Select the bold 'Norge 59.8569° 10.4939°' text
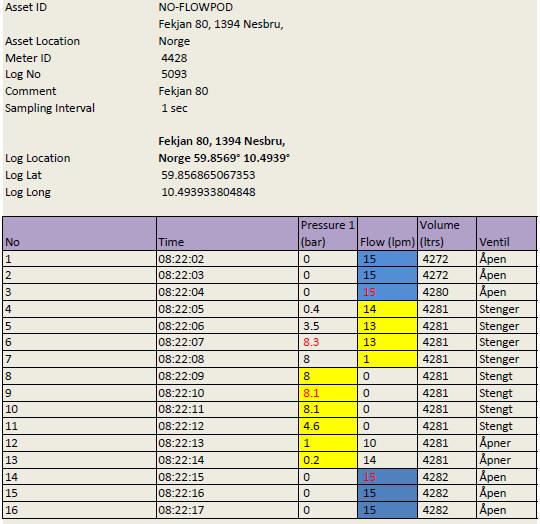The height and width of the screenshot is (524, 540). [224, 158]
